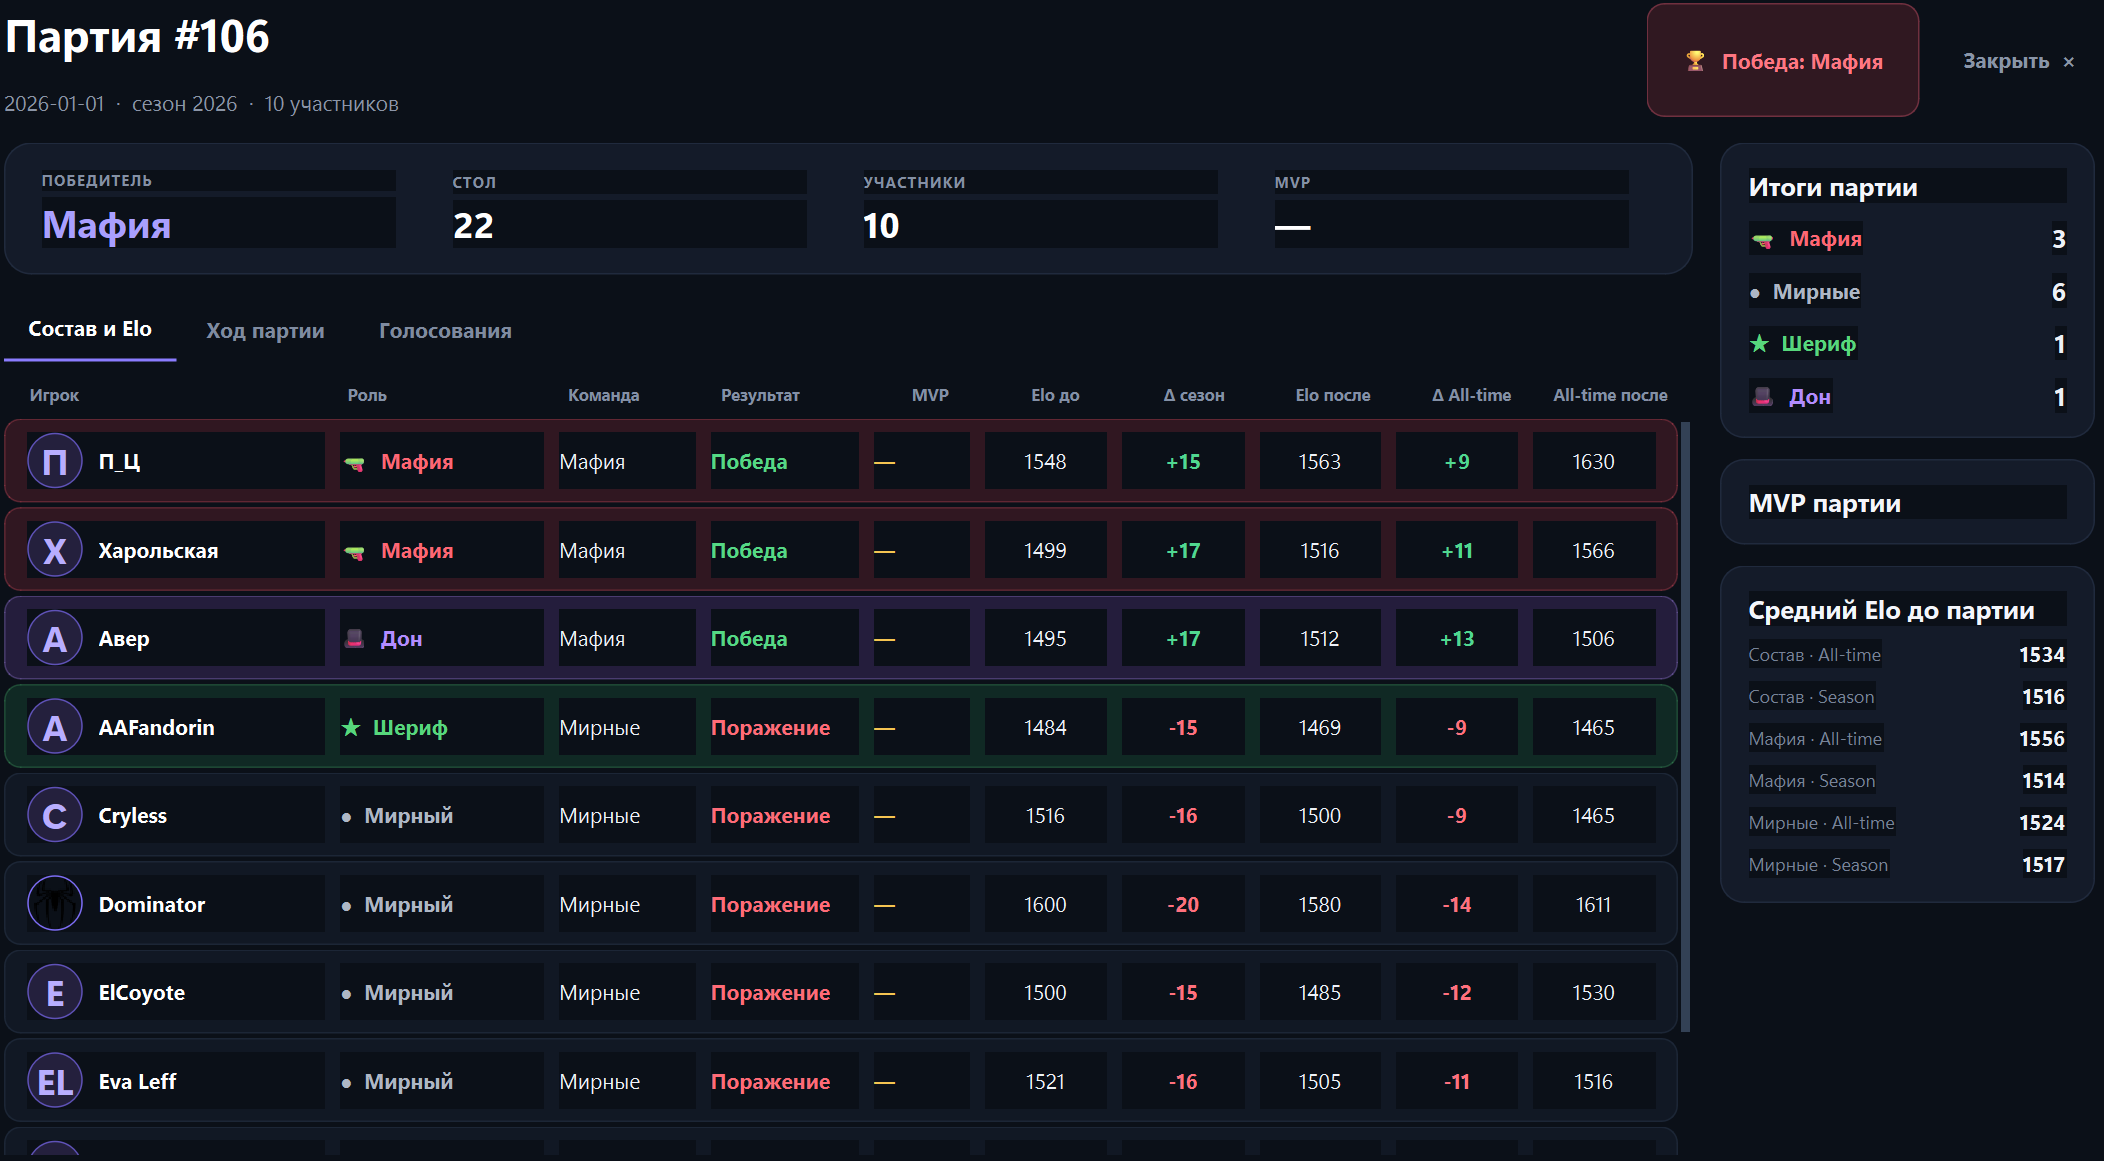Click the Роль column header
The width and height of the screenshot is (2104, 1161).
367,395
